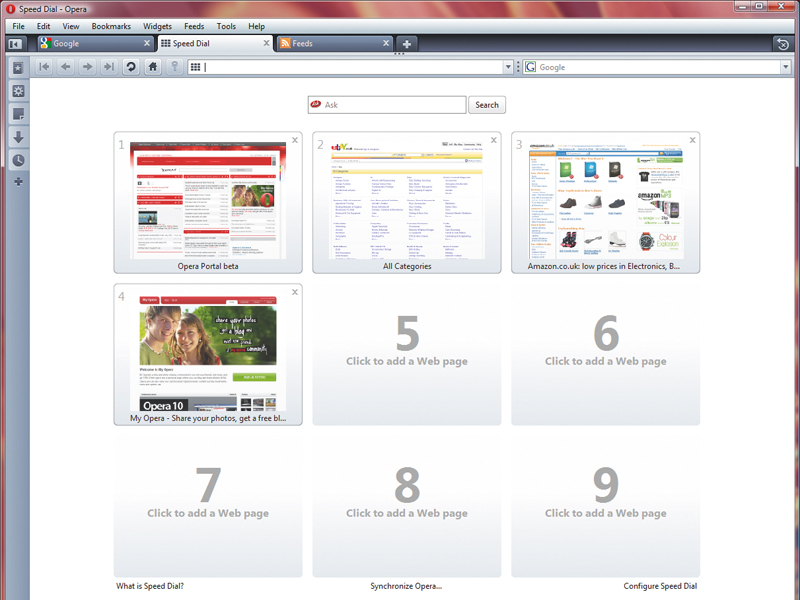Image resolution: width=800 pixels, height=600 pixels.
Task: Click the Fast Forward navigation button
Action: (x=109, y=67)
